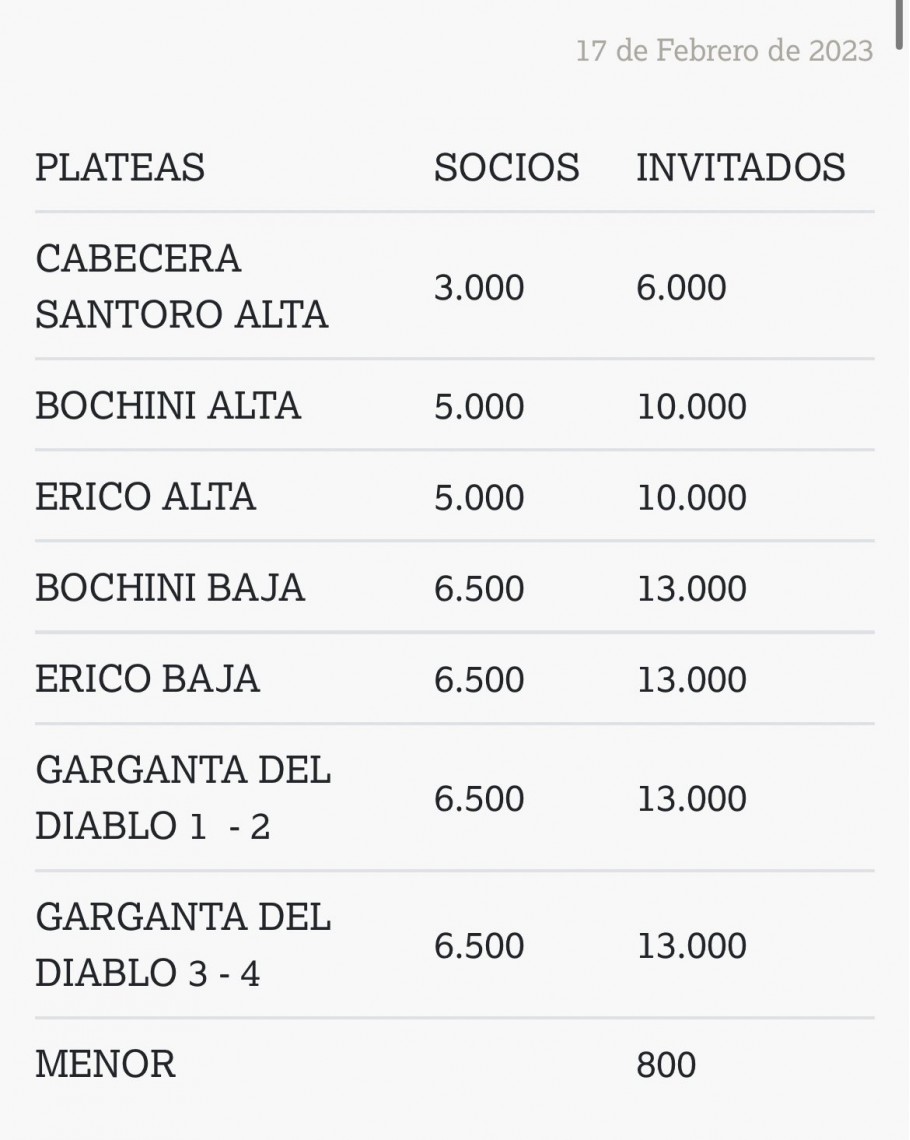910x1140 pixels.
Task: Select the ERICO ALTA row label
Action: 145,497
